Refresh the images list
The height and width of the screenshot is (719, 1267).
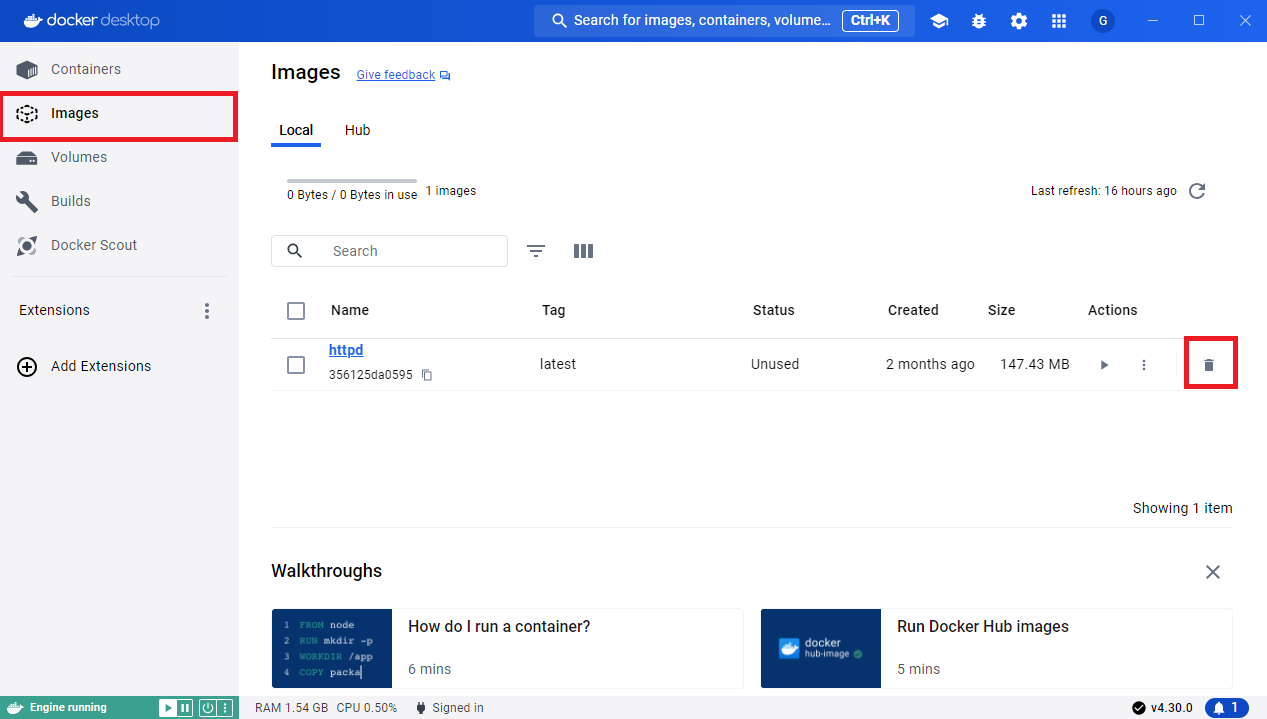[1197, 191]
